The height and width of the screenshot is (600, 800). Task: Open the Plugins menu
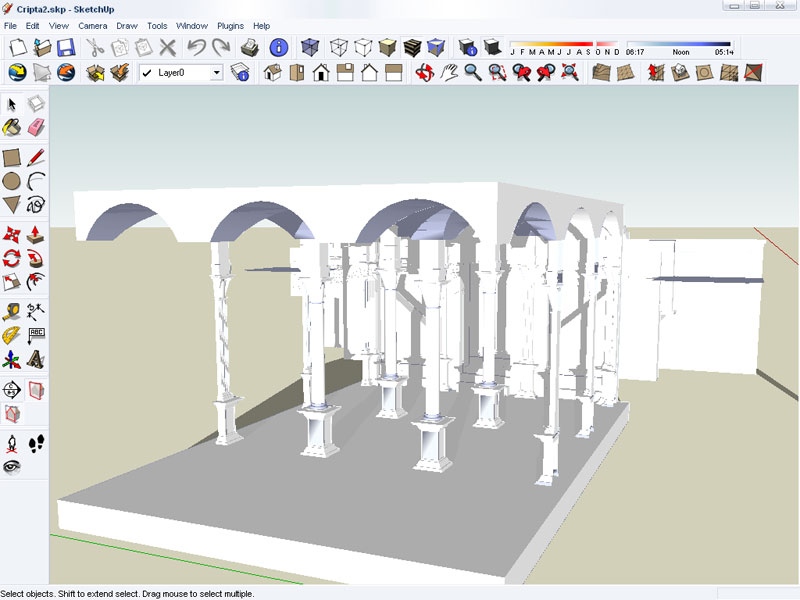[230, 25]
